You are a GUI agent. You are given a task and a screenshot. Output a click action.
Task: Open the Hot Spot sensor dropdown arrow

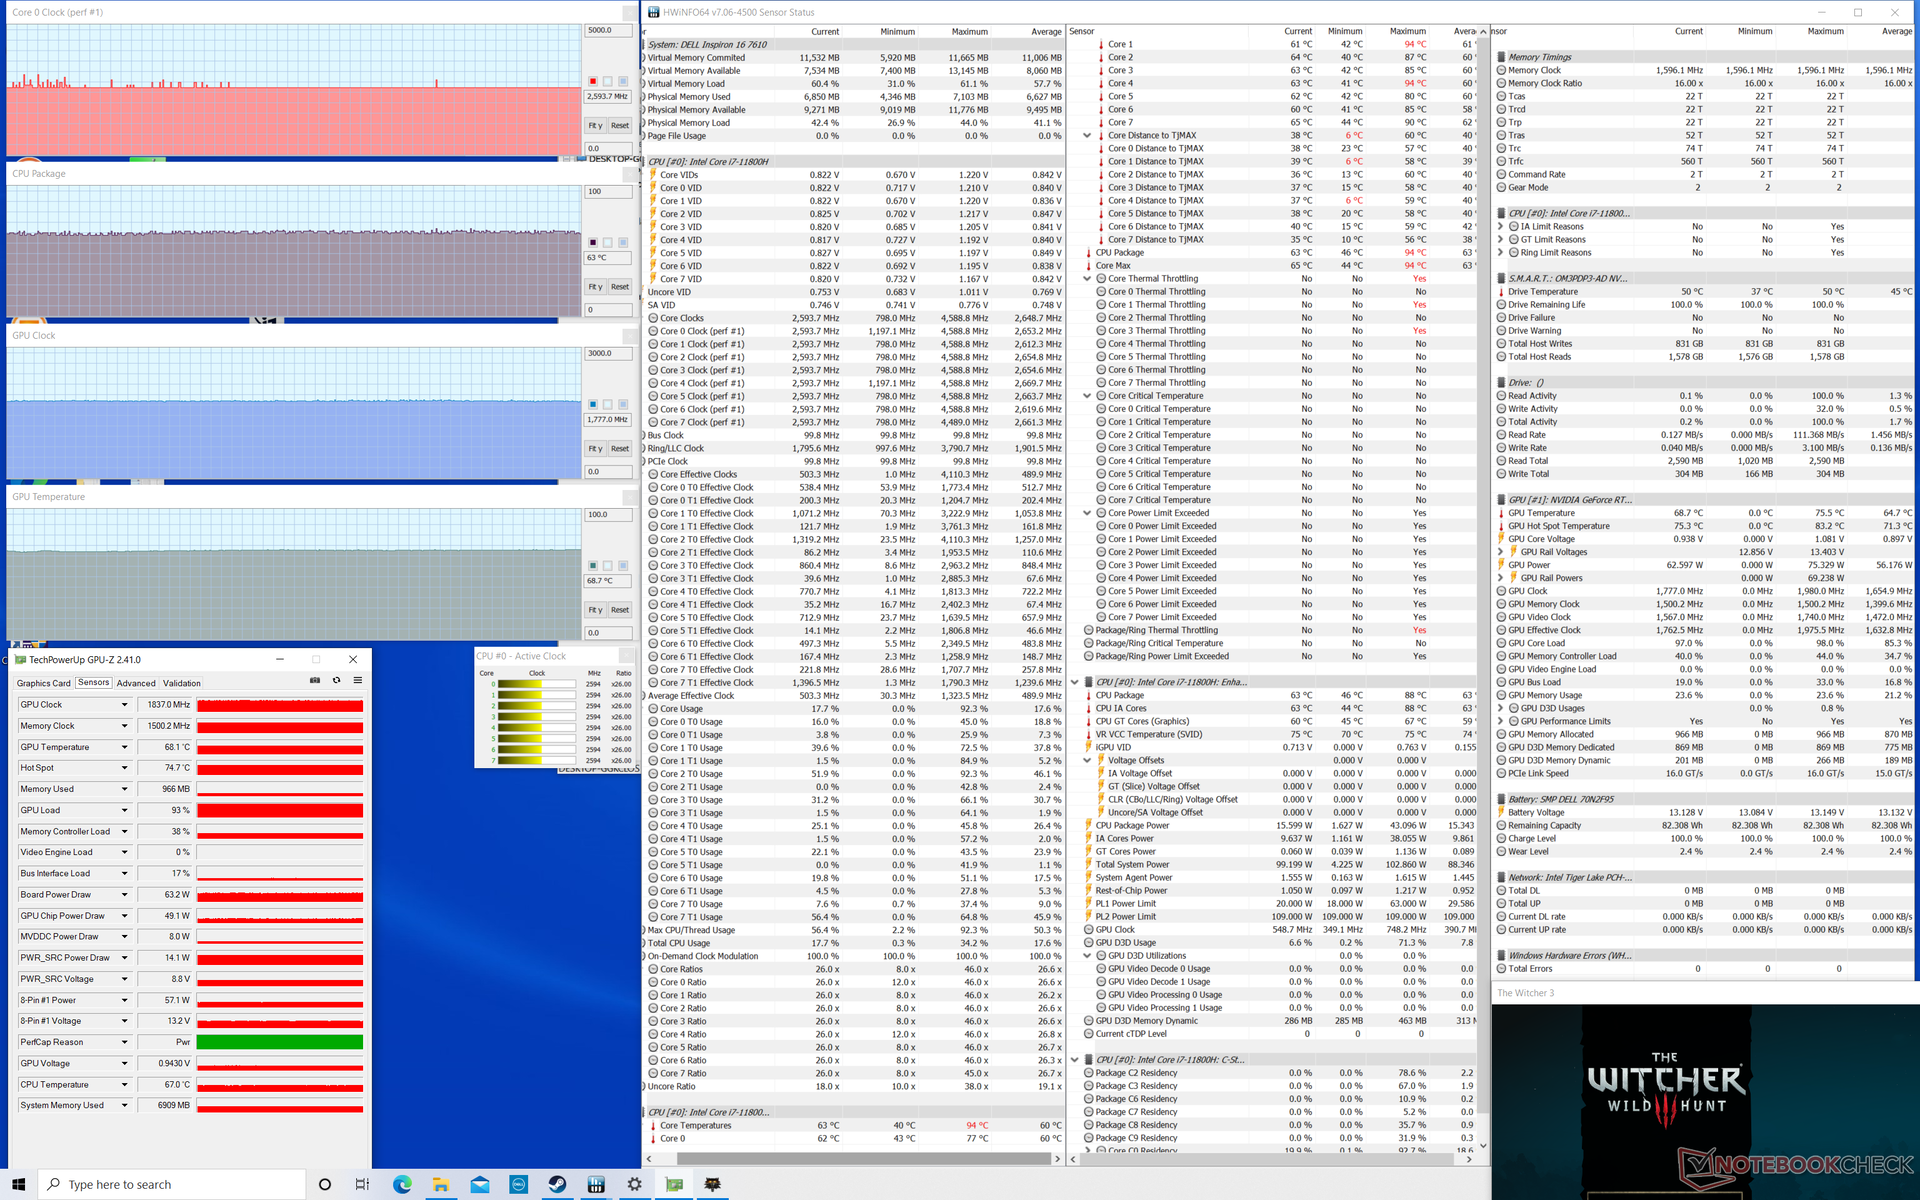(125, 768)
